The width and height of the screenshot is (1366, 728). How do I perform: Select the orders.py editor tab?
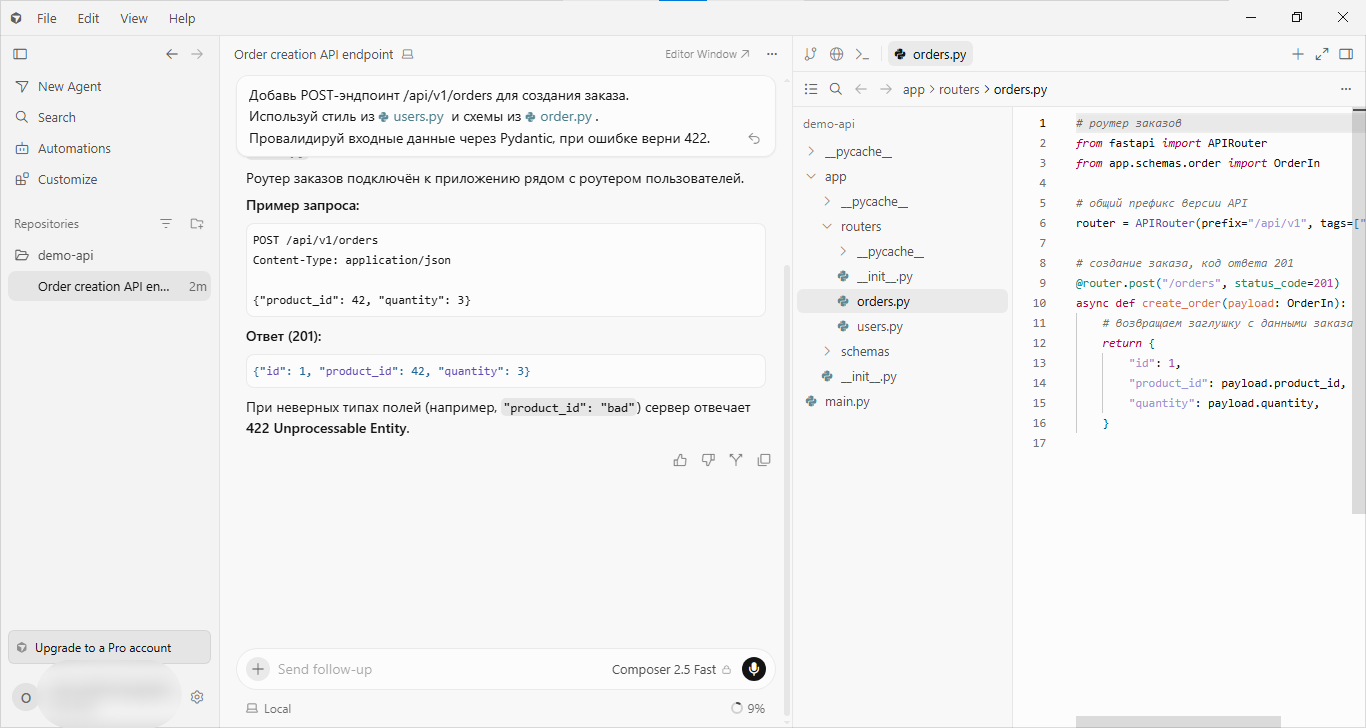[929, 54]
